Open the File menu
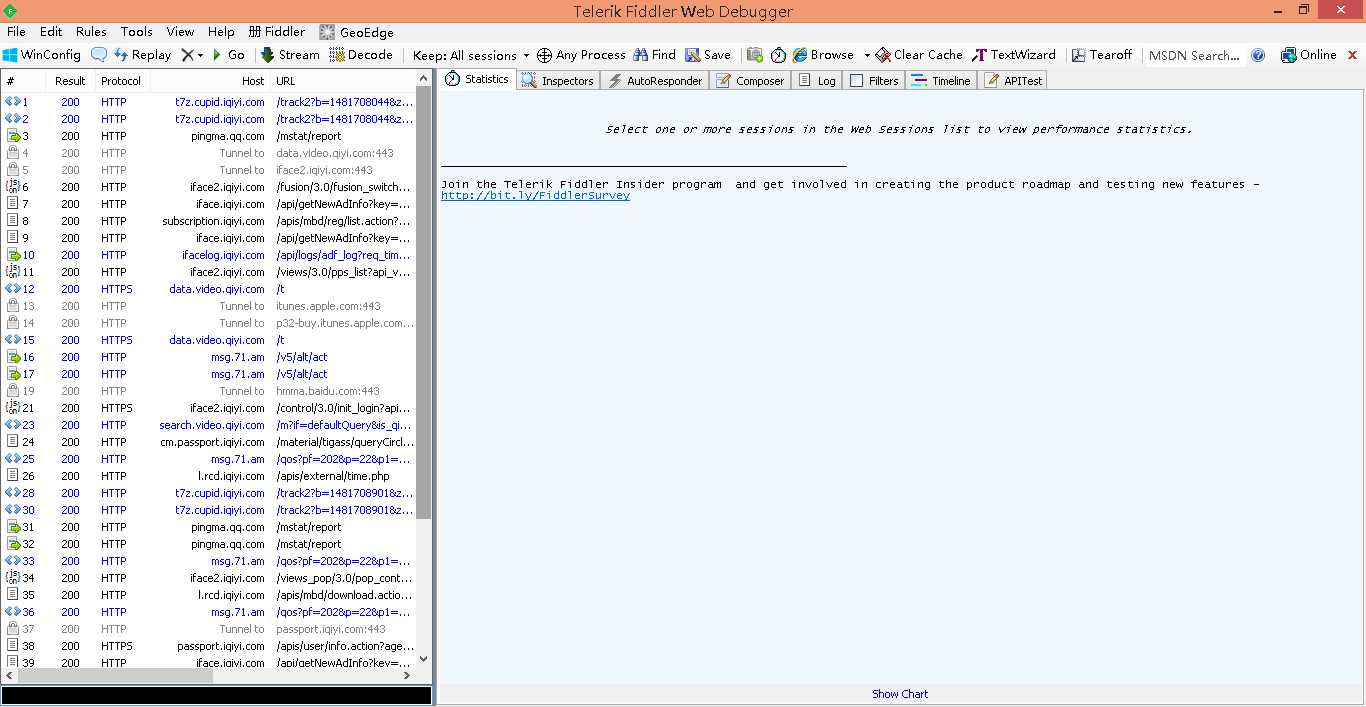 (16, 32)
